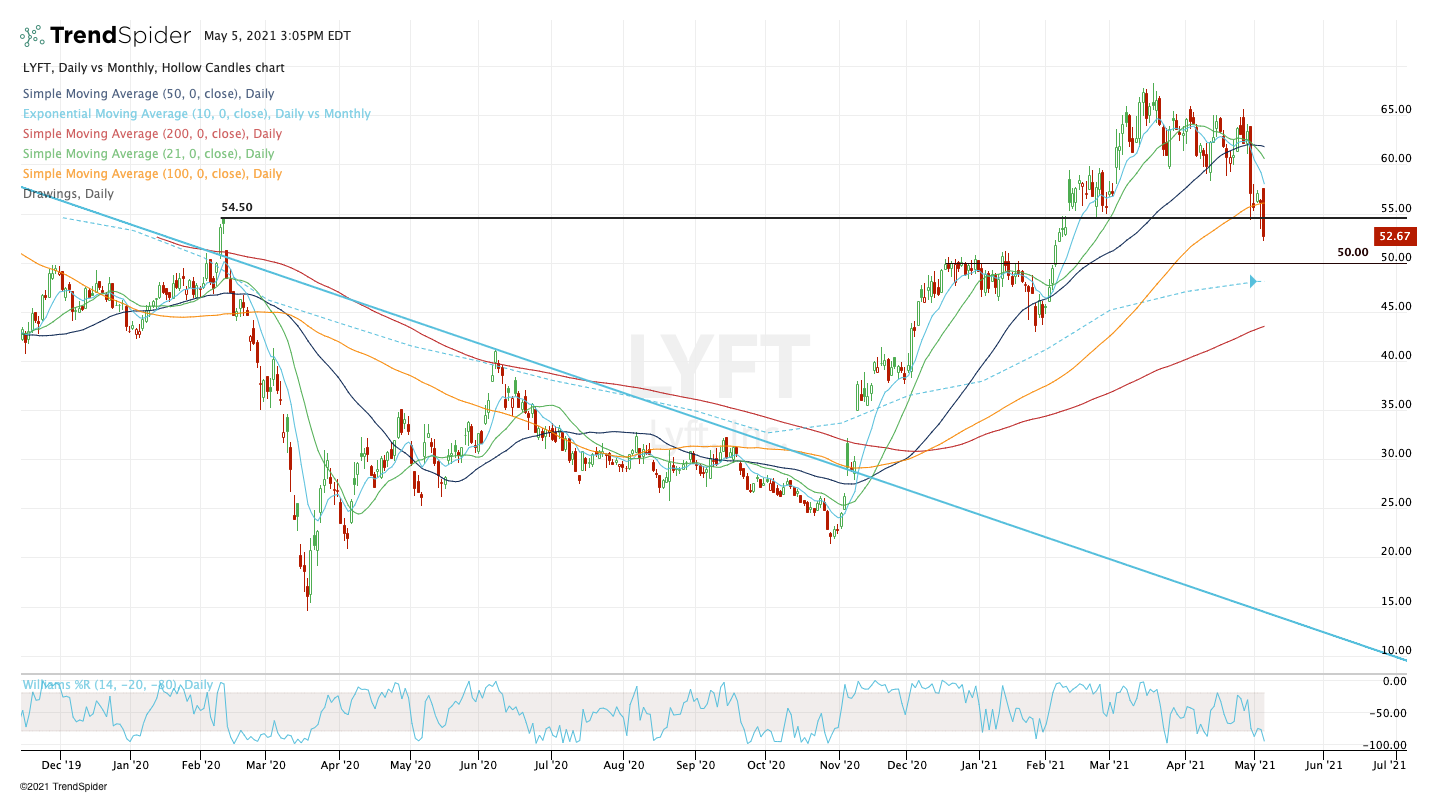The width and height of the screenshot is (1437, 796).
Task: Click the 0.00 Williams %R axis value
Action: coord(1394,681)
